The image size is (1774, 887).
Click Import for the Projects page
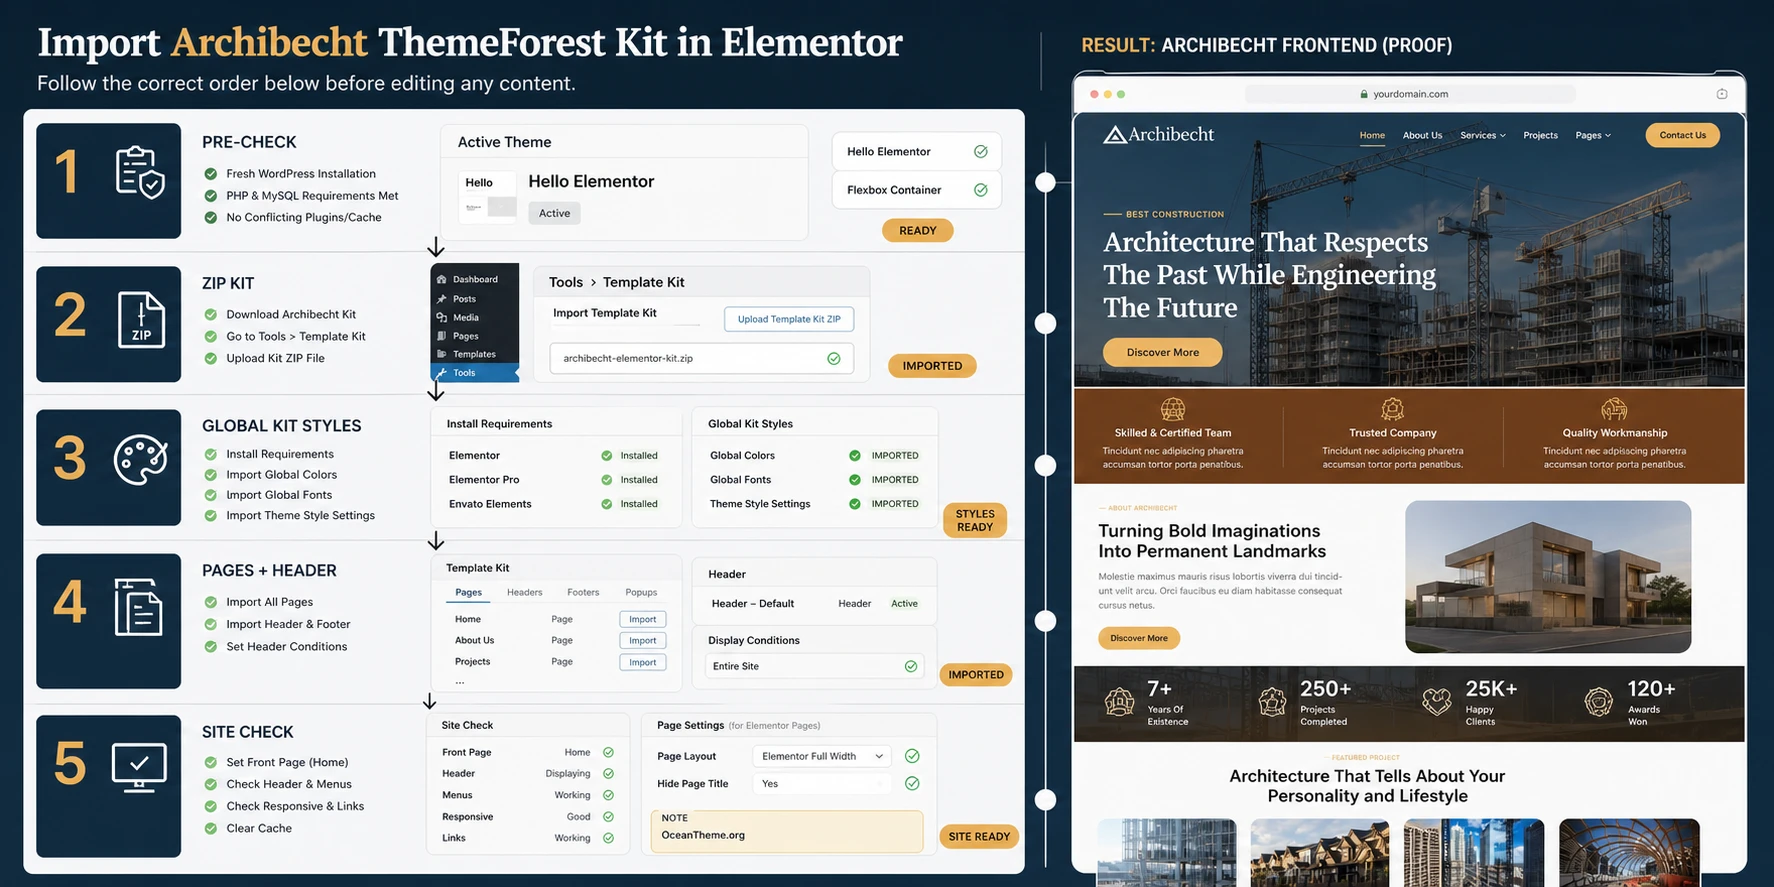point(643,662)
